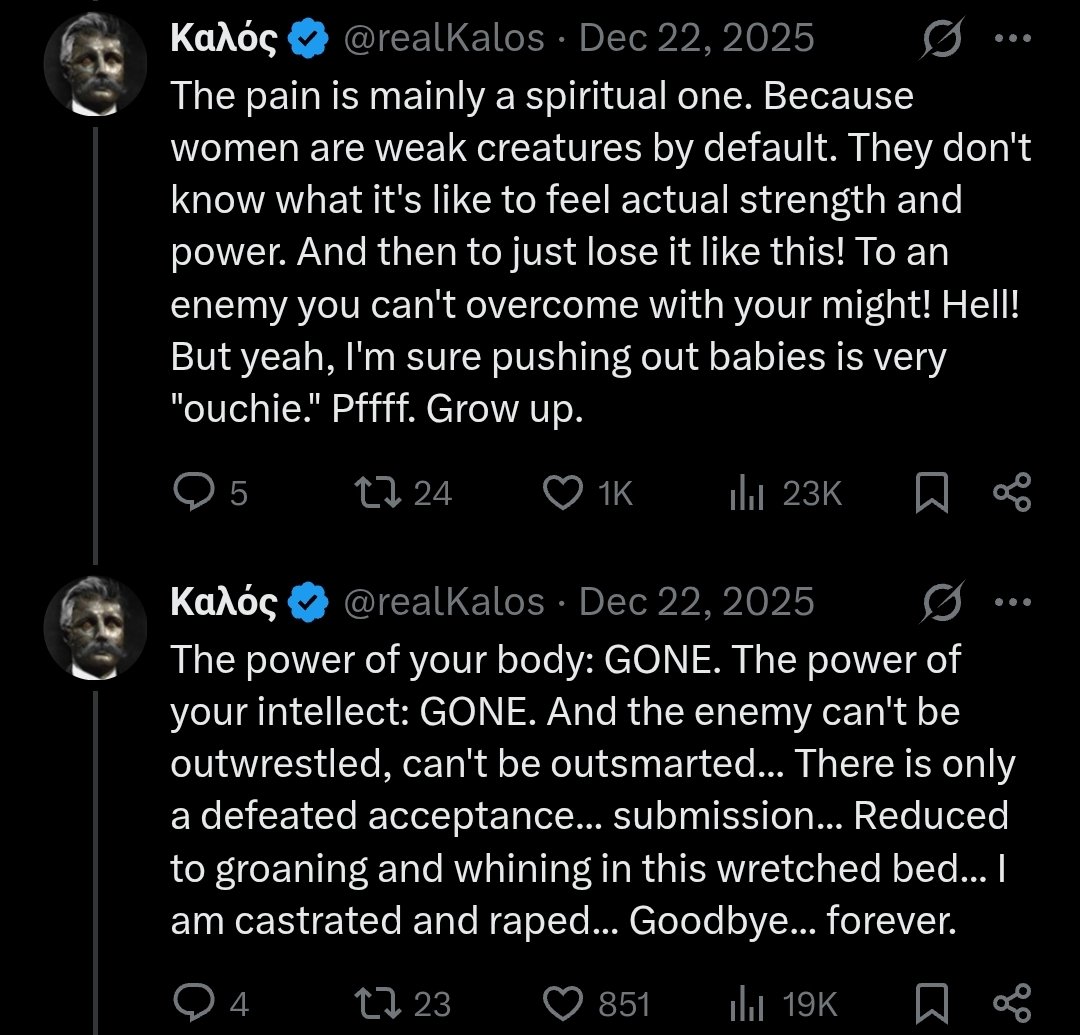
Task: Open the first tweet's profile avatar
Action: 95,64
